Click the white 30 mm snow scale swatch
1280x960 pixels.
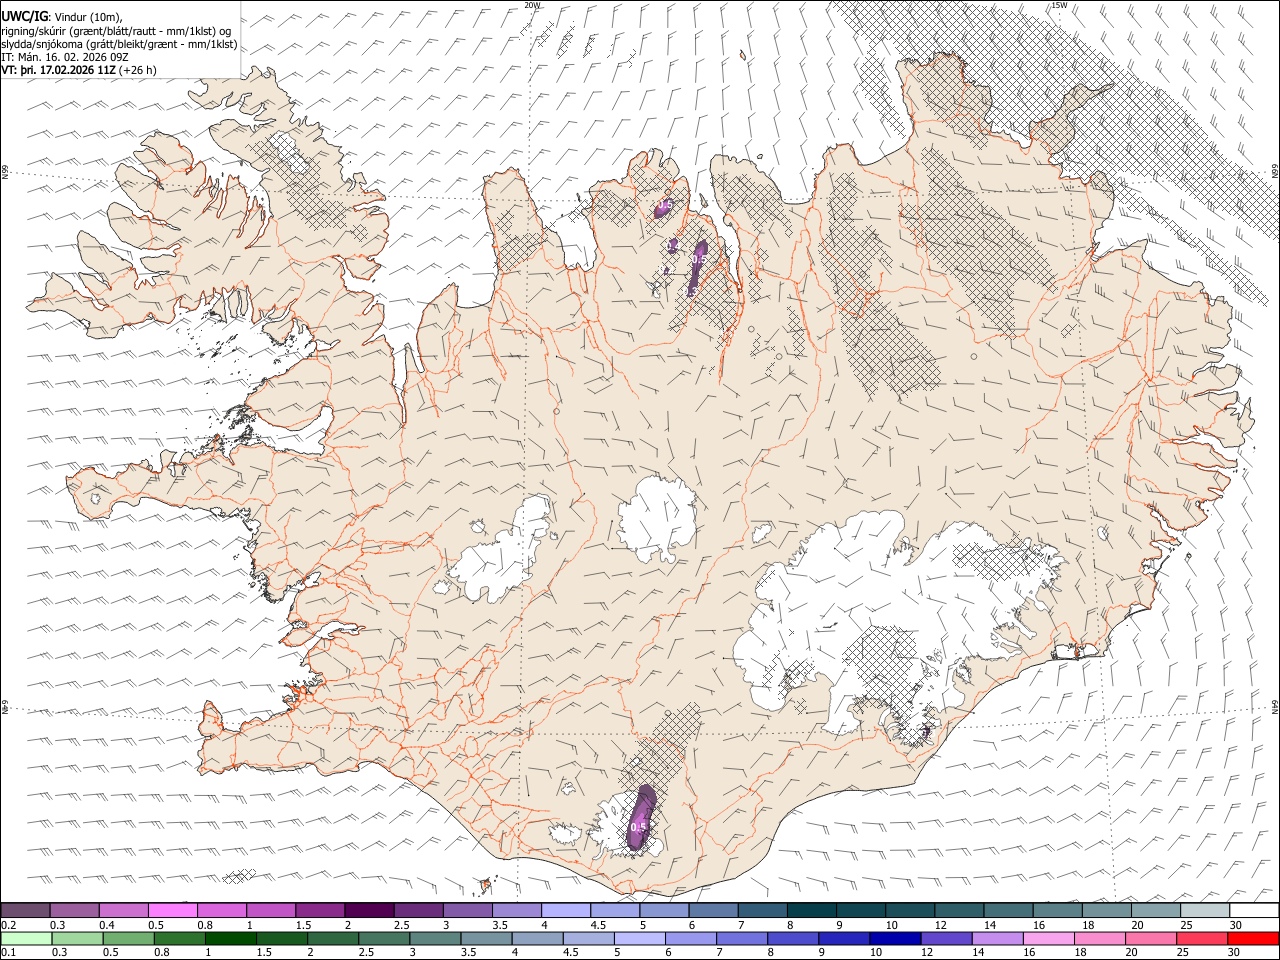(1253, 910)
